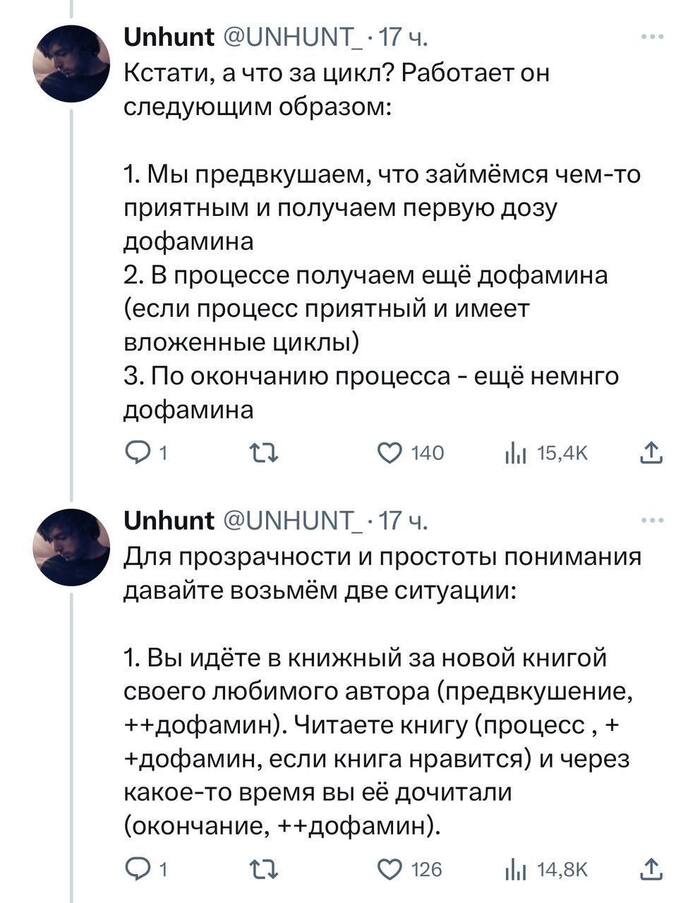Image resolution: width=700 pixels, height=903 pixels.
Task: Open more options for the first tweet
Action: coord(654,40)
